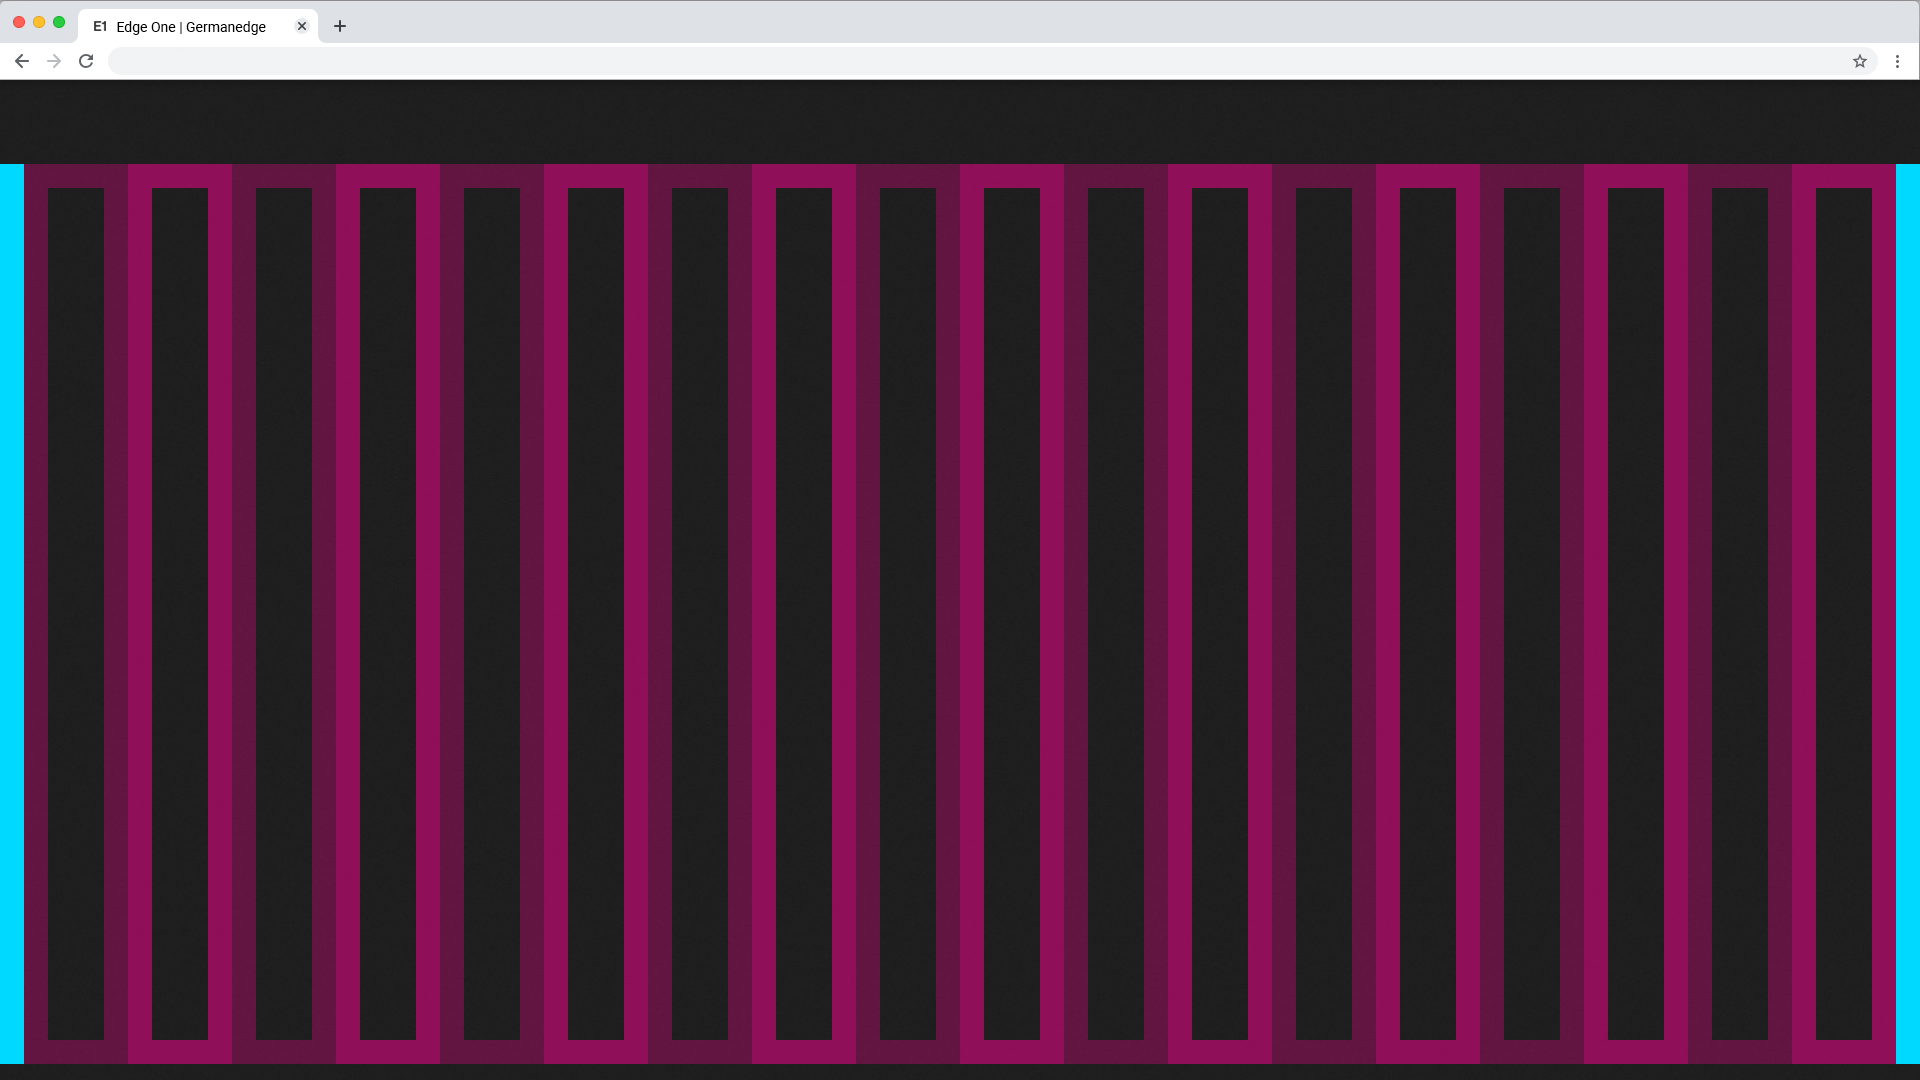Close the Edge One | Germanedge tab
This screenshot has height=1080, width=1920.
[302, 26]
